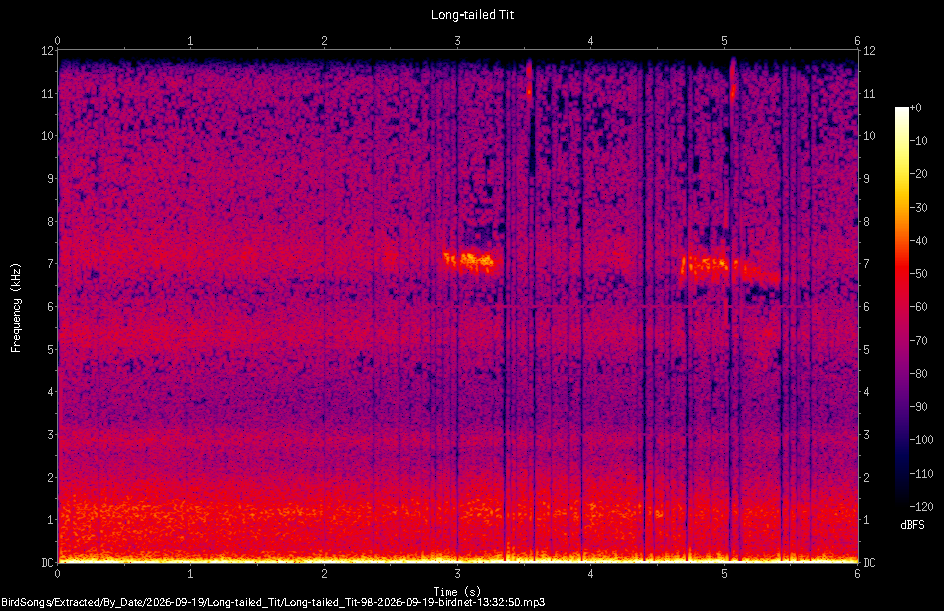944x611 pixels.
Task: Click the "1" tick on the bottom time axis
Action: pos(191,574)
